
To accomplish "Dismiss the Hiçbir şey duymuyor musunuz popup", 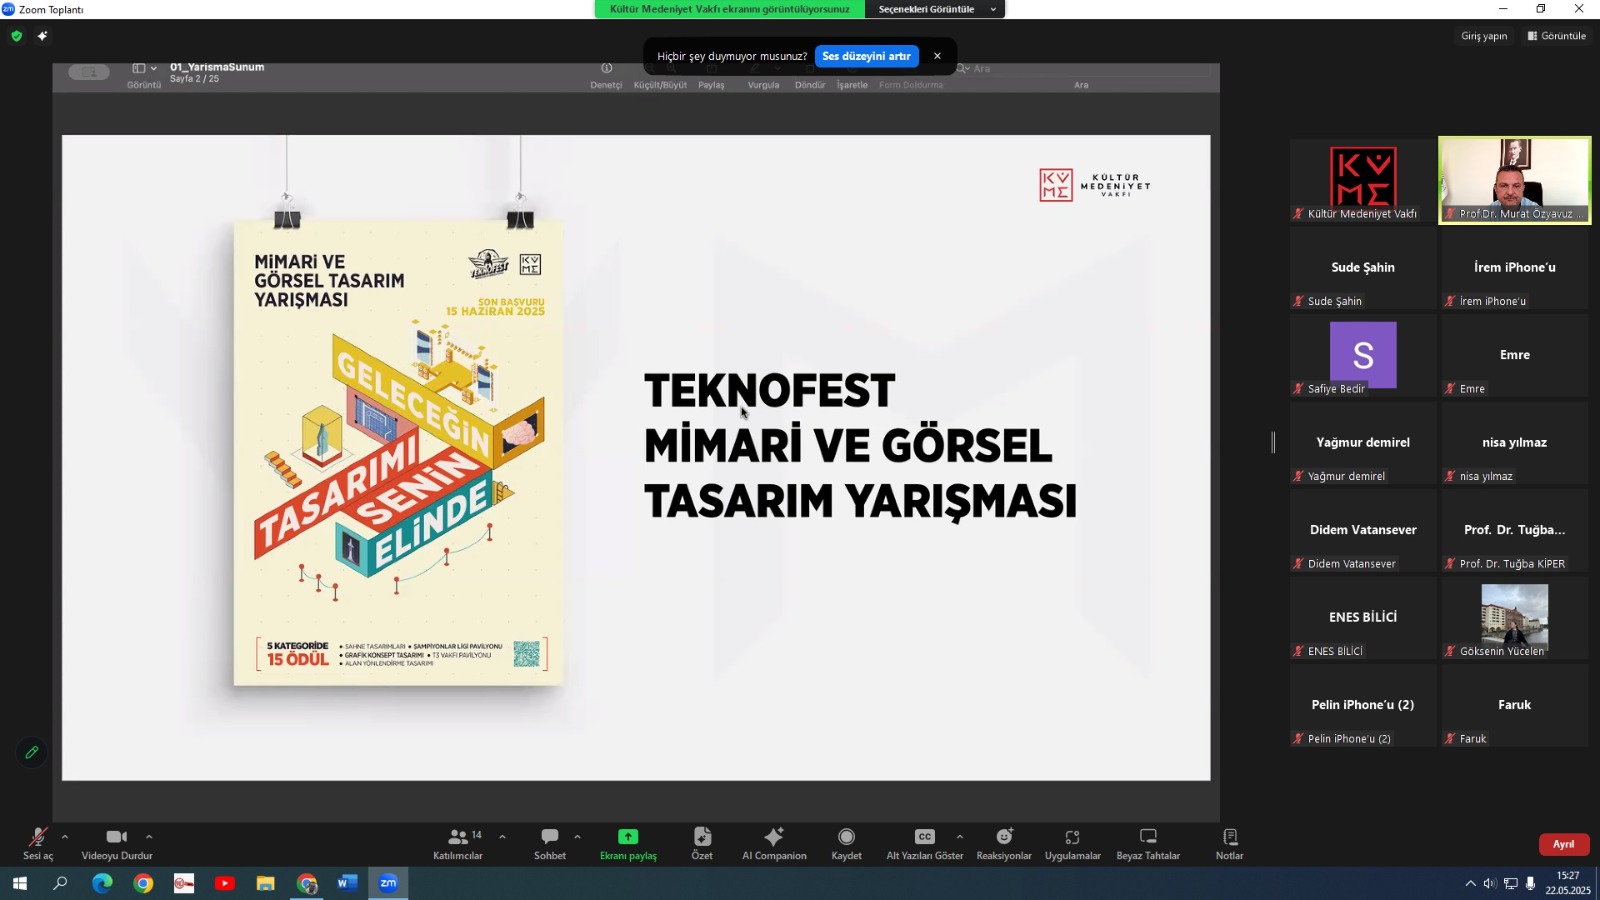I will click(x=937, y=56).
